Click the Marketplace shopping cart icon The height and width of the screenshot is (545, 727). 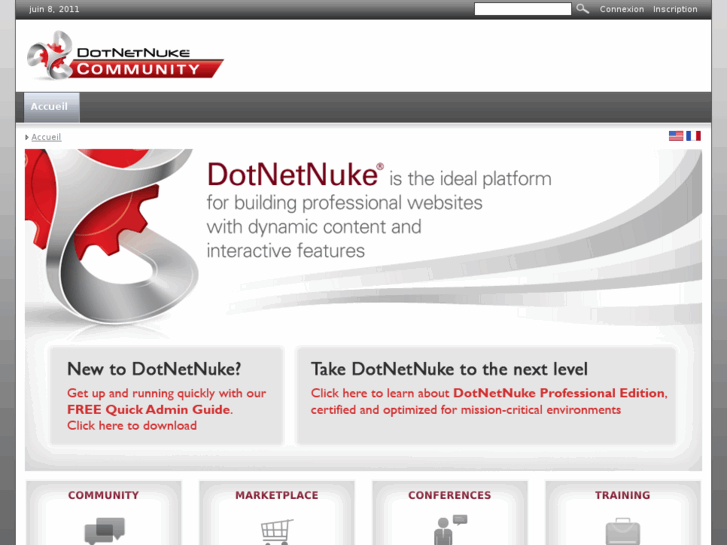[277, 532]
